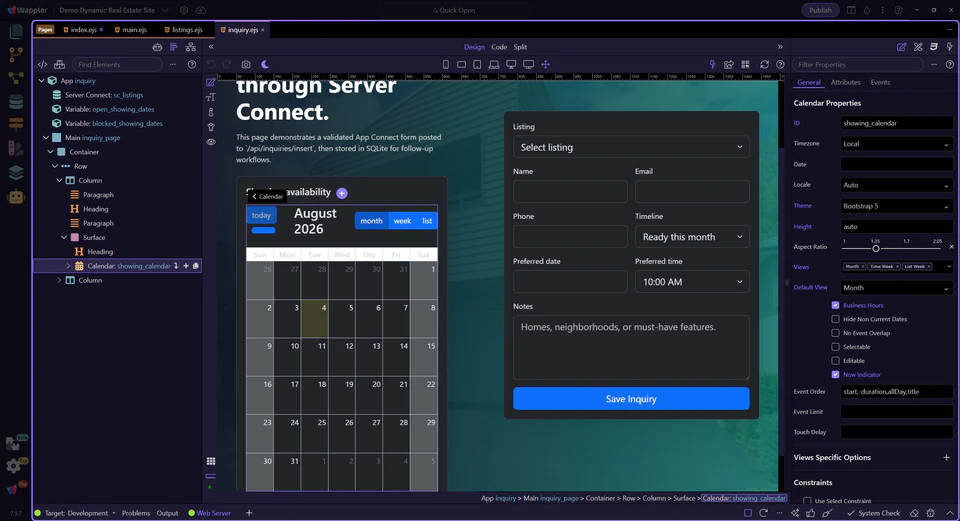Open the Git source control sidebar icon
The height and width of the screenshot is (521, 960).
(x=16, y=54)
